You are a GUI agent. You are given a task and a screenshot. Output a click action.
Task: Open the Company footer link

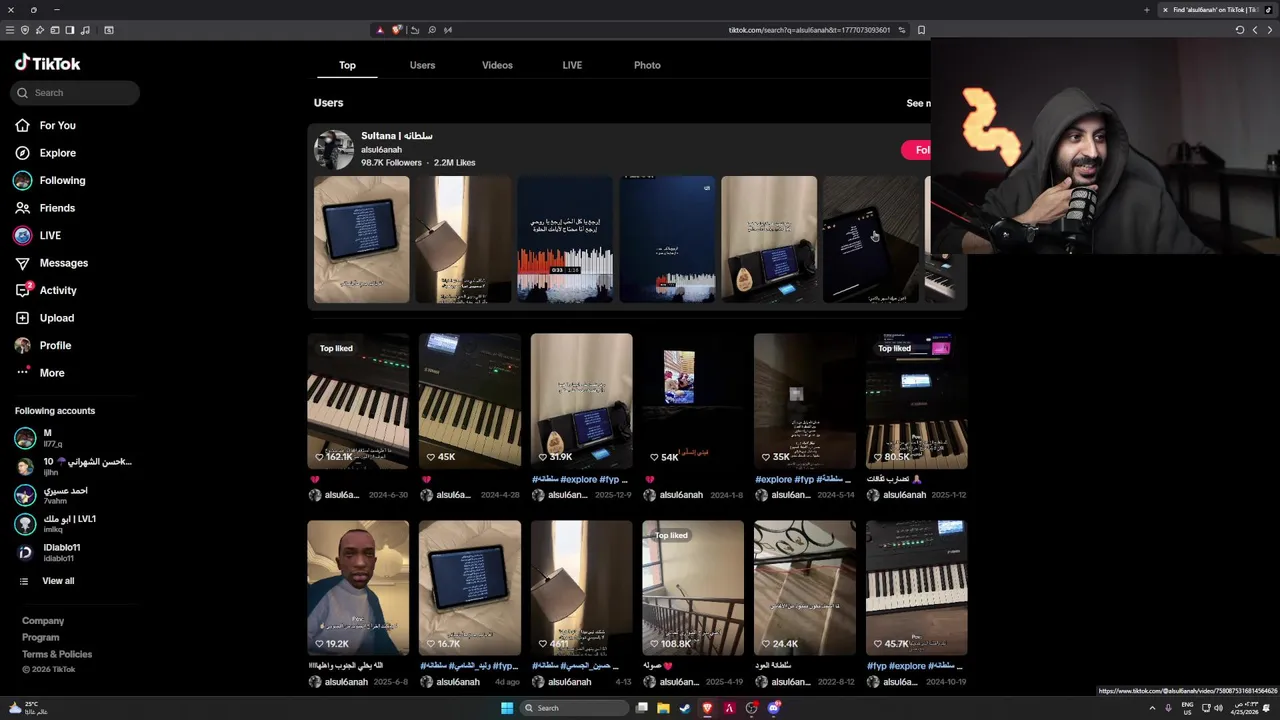43,621
